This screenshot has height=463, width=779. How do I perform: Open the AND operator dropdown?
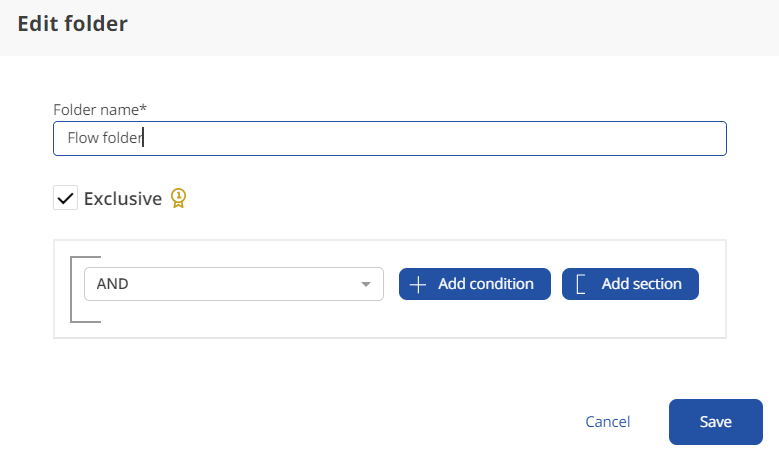point(233,284)
